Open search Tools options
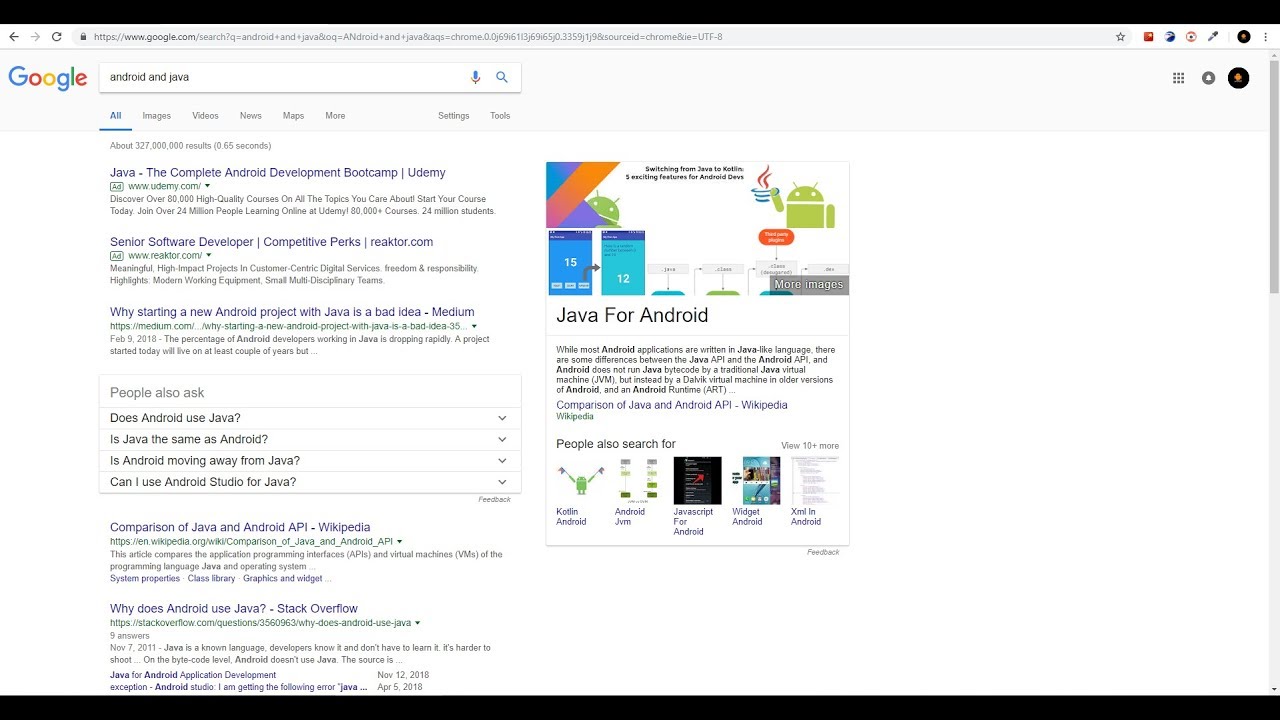Viewport: 1280px width, 720px height. click(x=500, y=116)
